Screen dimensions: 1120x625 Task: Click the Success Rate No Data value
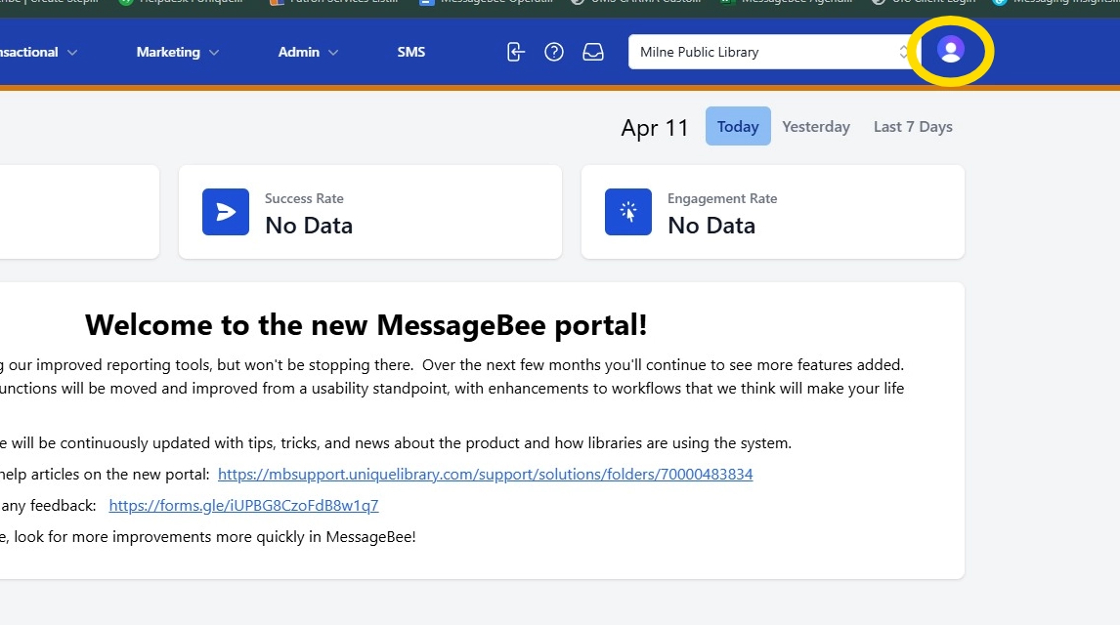pyautogui.click(x=309, y=226)
